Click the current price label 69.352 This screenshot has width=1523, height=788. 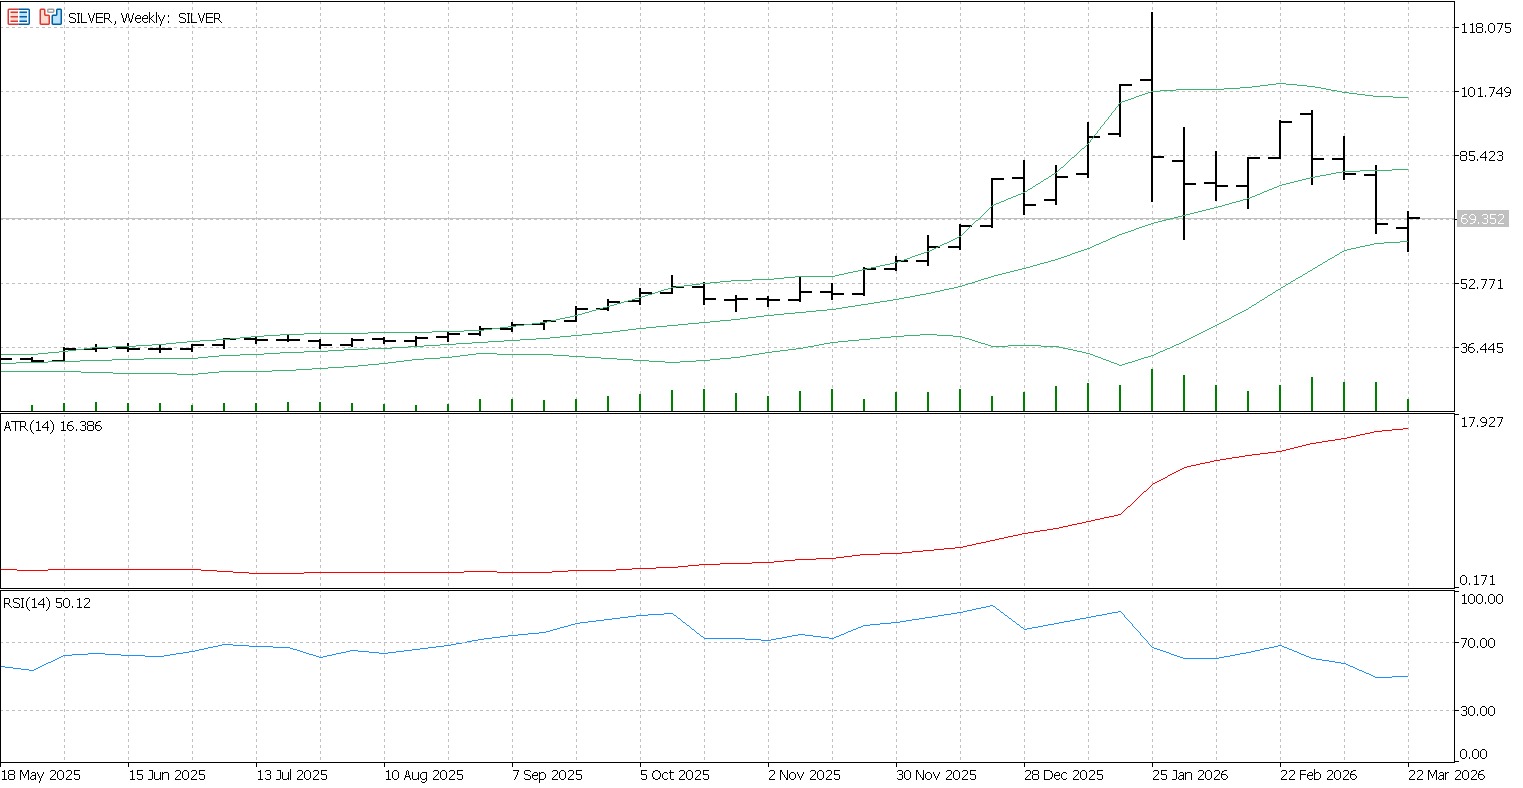pos(1482,219)
